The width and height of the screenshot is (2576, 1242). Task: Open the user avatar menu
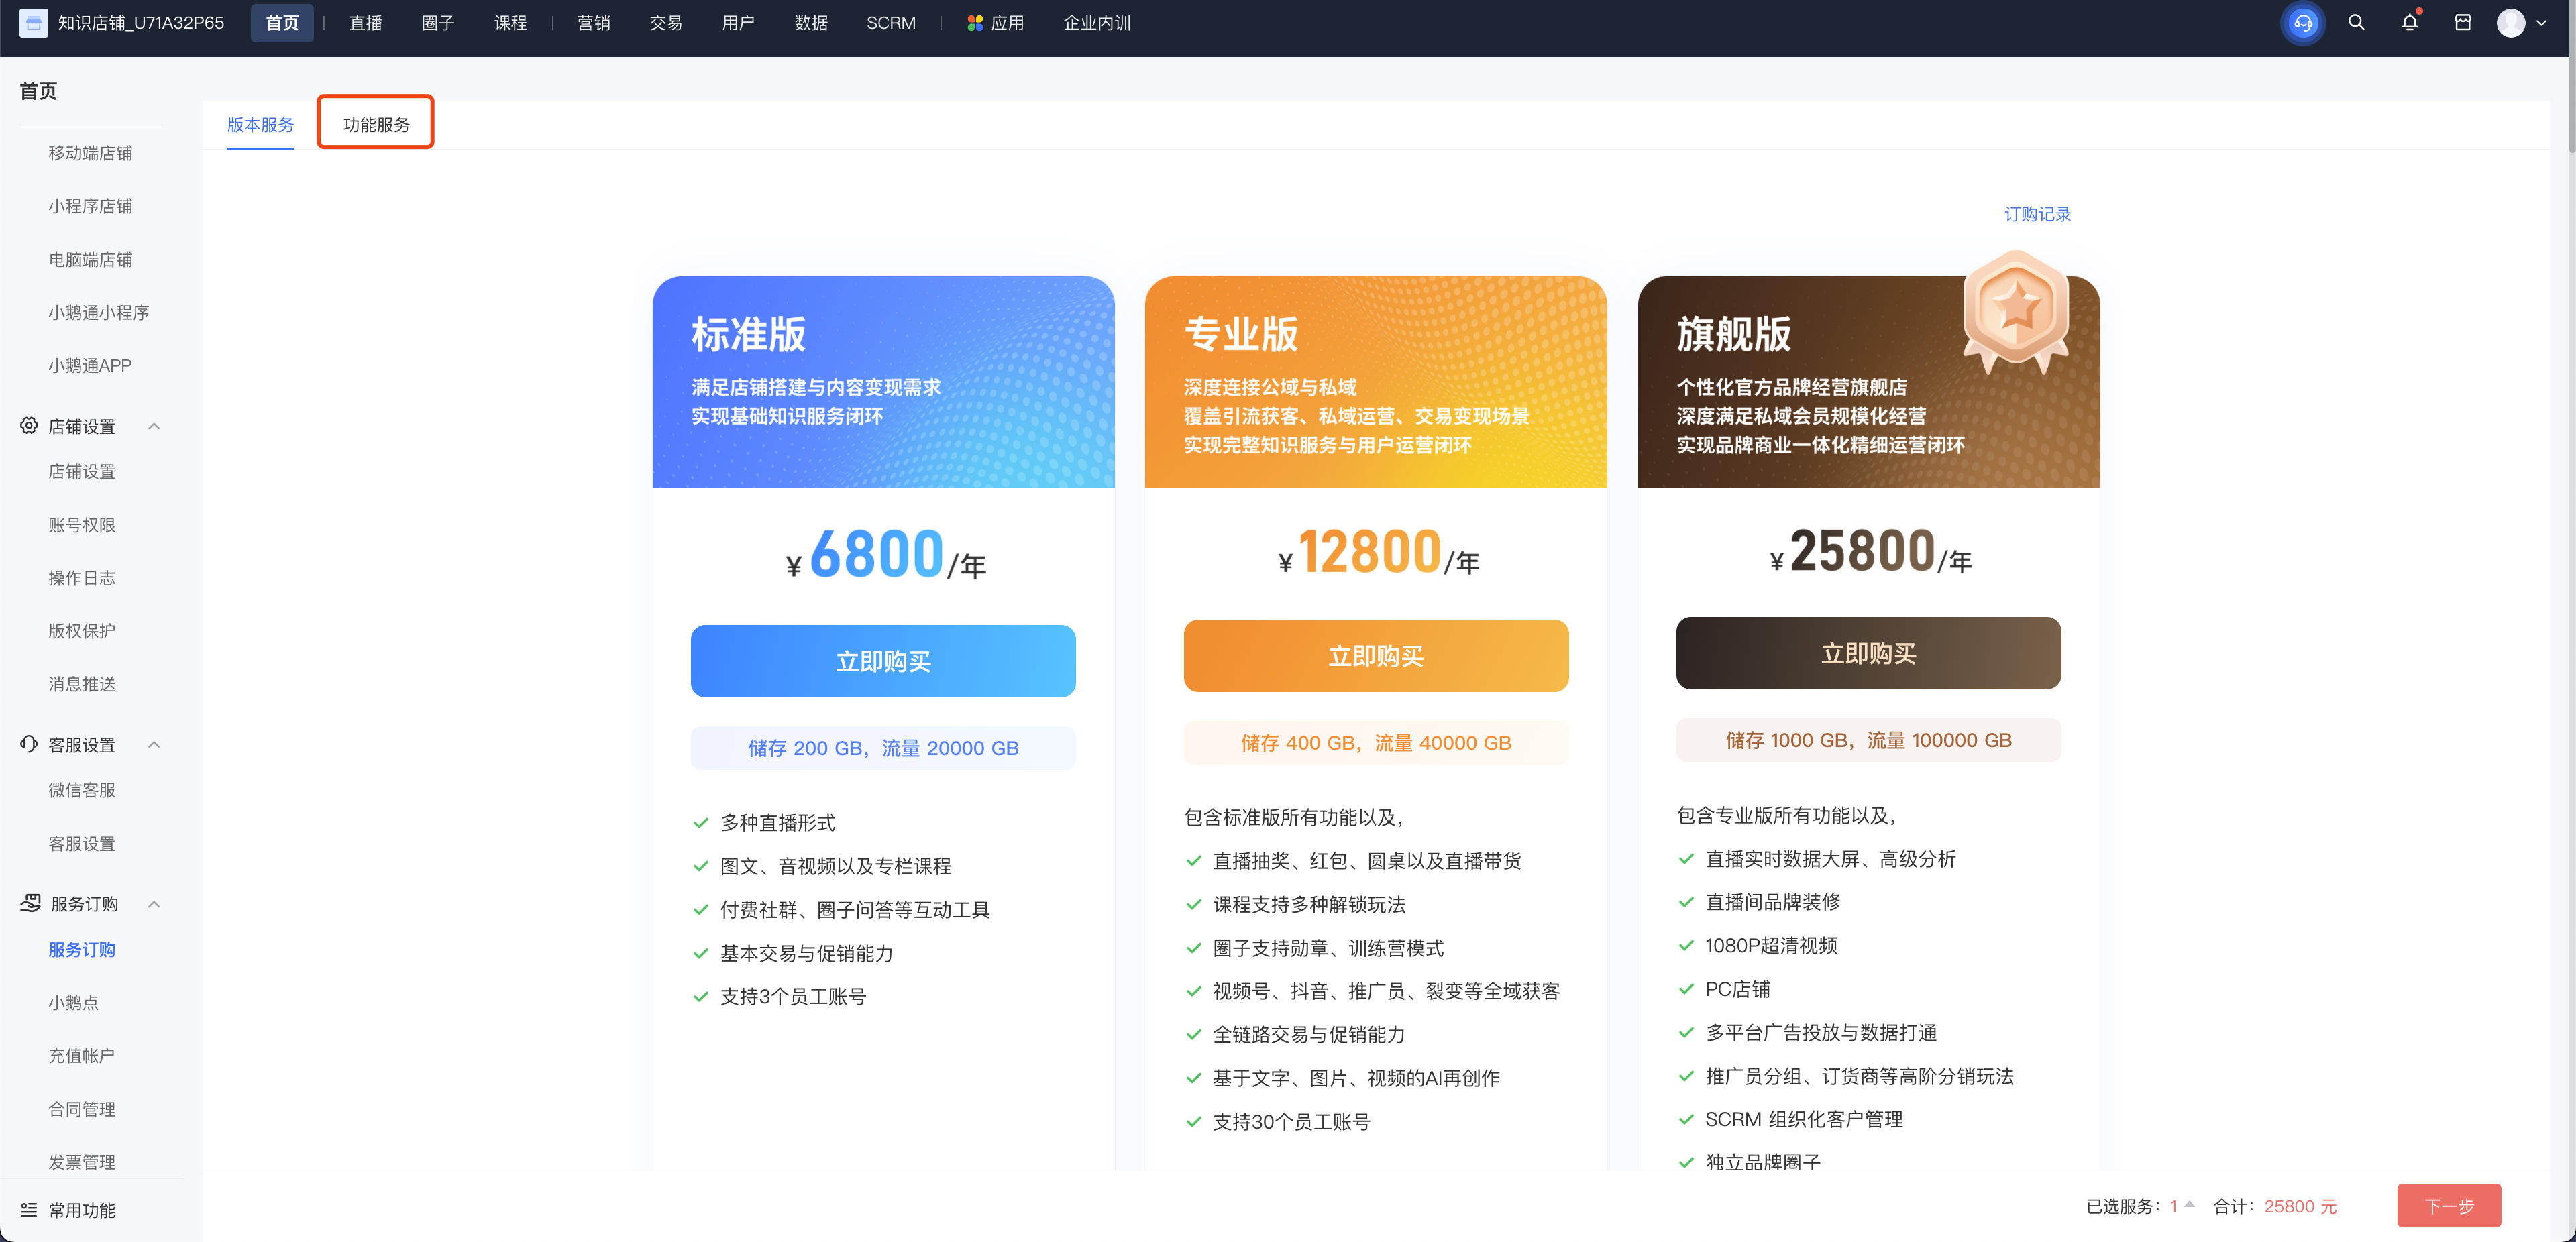[2510, 23]
